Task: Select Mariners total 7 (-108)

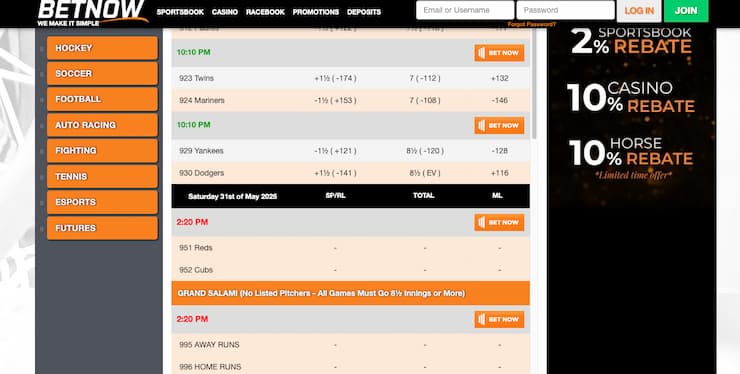Action: pos(425,101)
